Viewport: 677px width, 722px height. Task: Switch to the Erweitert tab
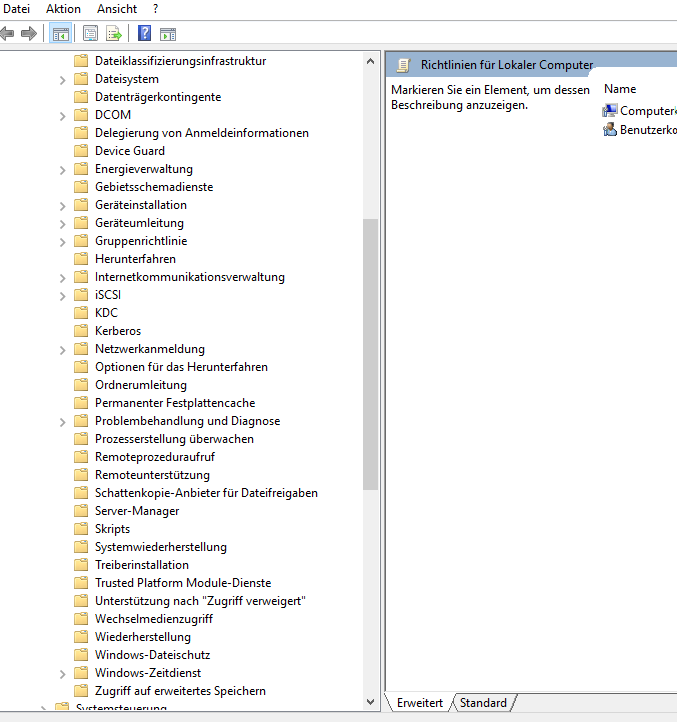(420, 703)
